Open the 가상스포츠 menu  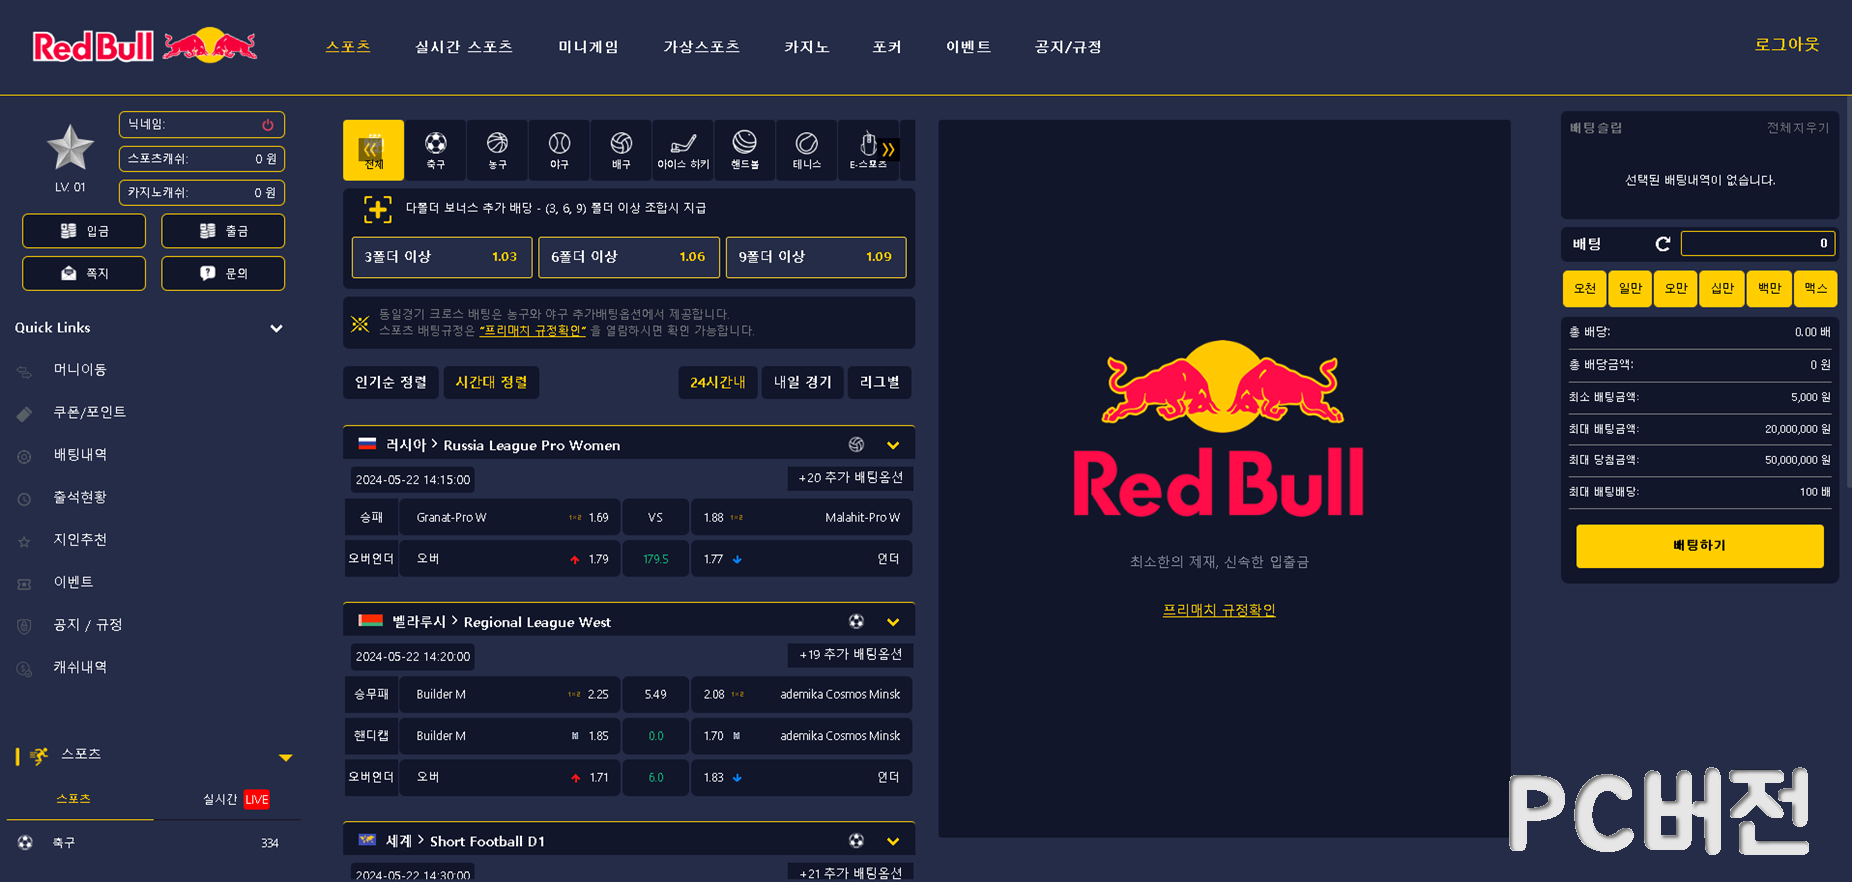click(701, 47)
